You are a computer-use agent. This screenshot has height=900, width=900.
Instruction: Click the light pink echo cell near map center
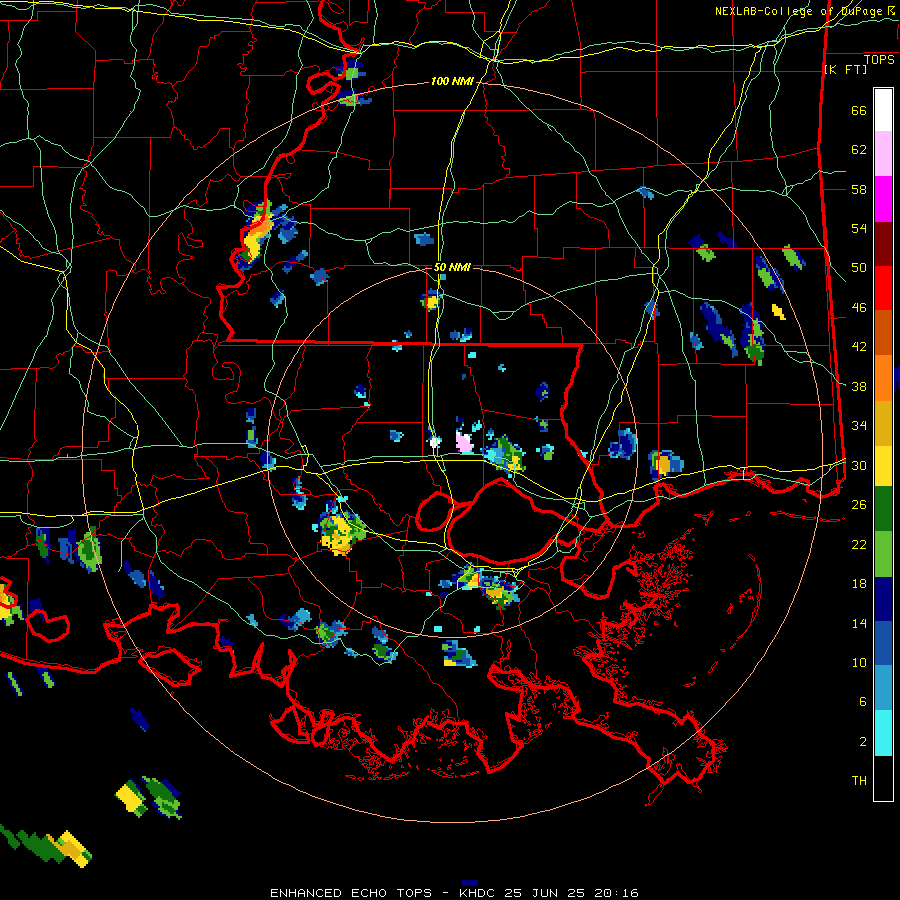(464, 442)
